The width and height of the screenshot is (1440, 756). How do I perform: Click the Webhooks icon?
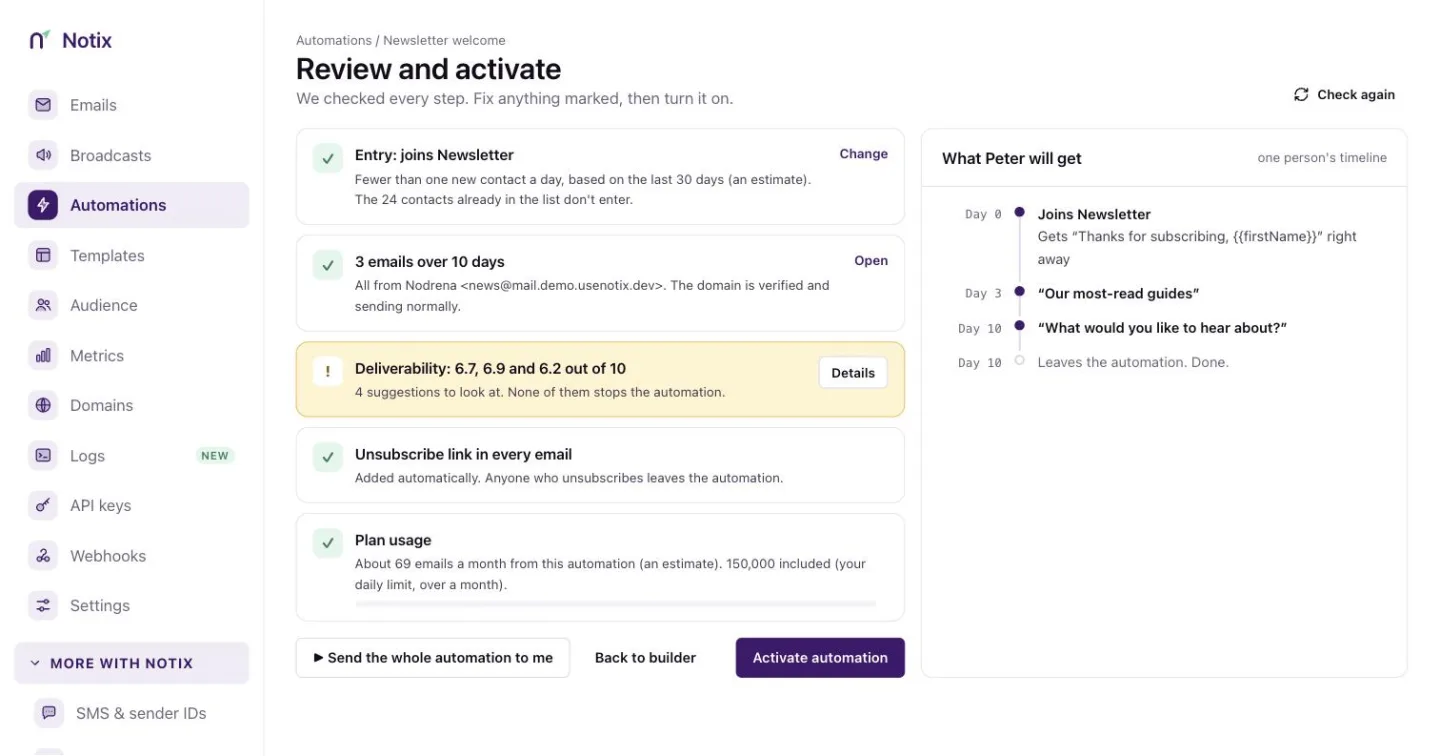pyautogui.click(x=43, y=555)
